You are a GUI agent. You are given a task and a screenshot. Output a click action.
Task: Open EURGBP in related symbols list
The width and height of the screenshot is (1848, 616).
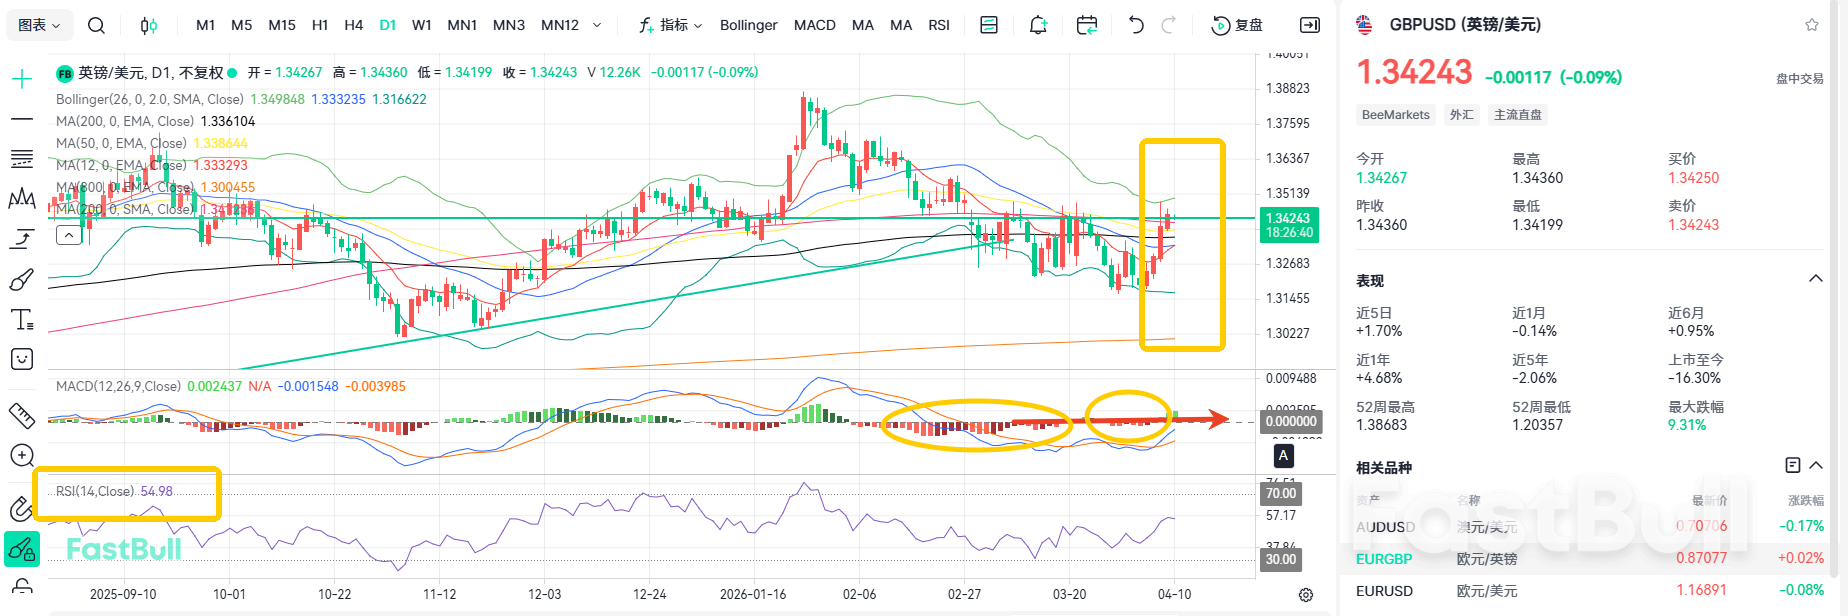pos(1384,559)
